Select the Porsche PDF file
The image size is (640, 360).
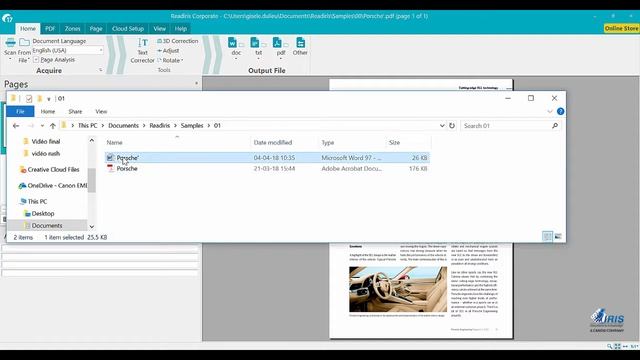(267, 168)
